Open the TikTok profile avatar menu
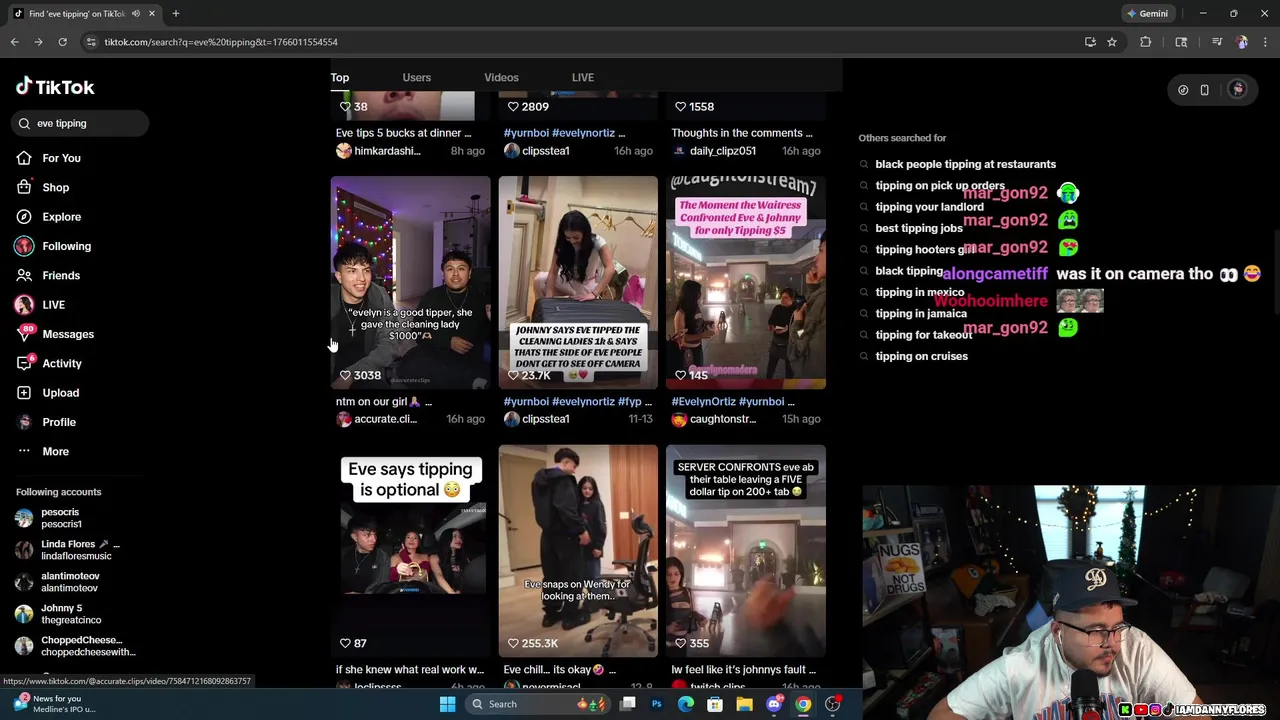This screenshot has width=1280, height=720. click(x=1237, y=89)
